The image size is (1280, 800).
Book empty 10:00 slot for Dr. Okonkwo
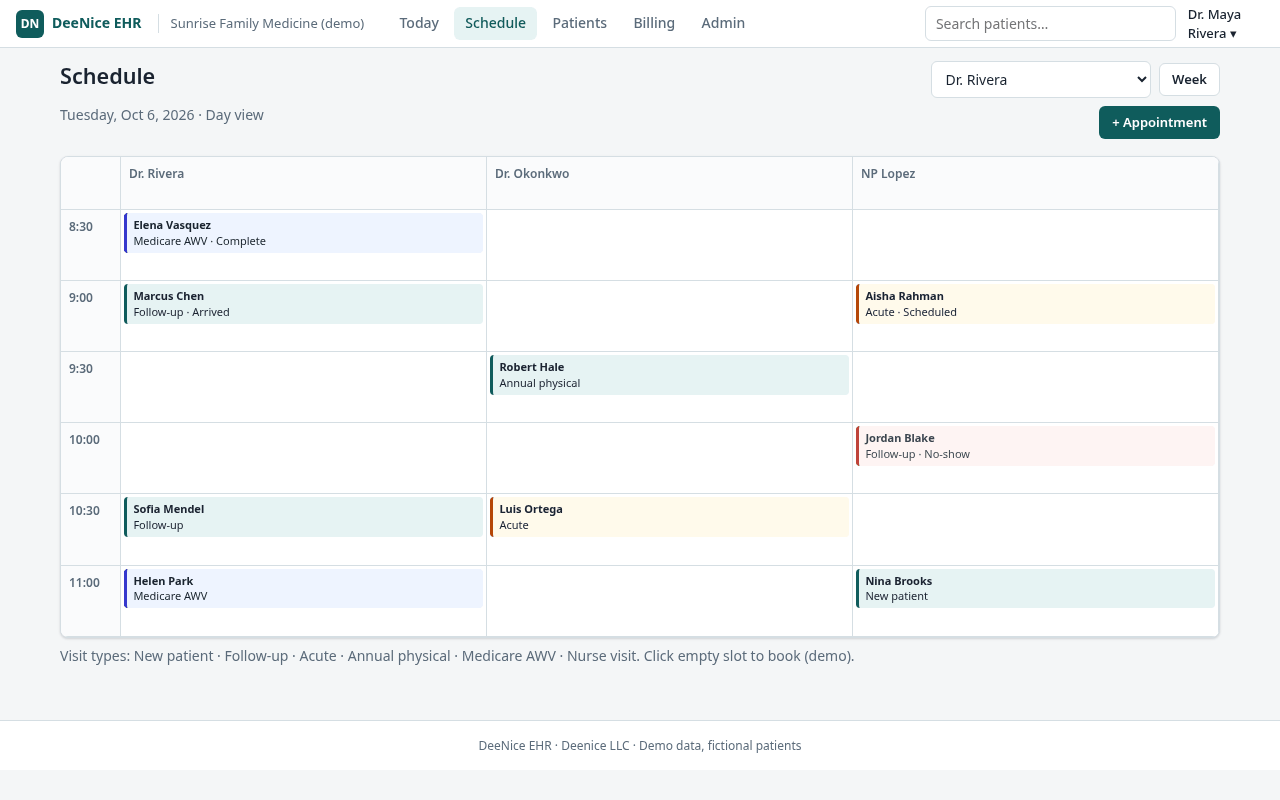(669, 458)
